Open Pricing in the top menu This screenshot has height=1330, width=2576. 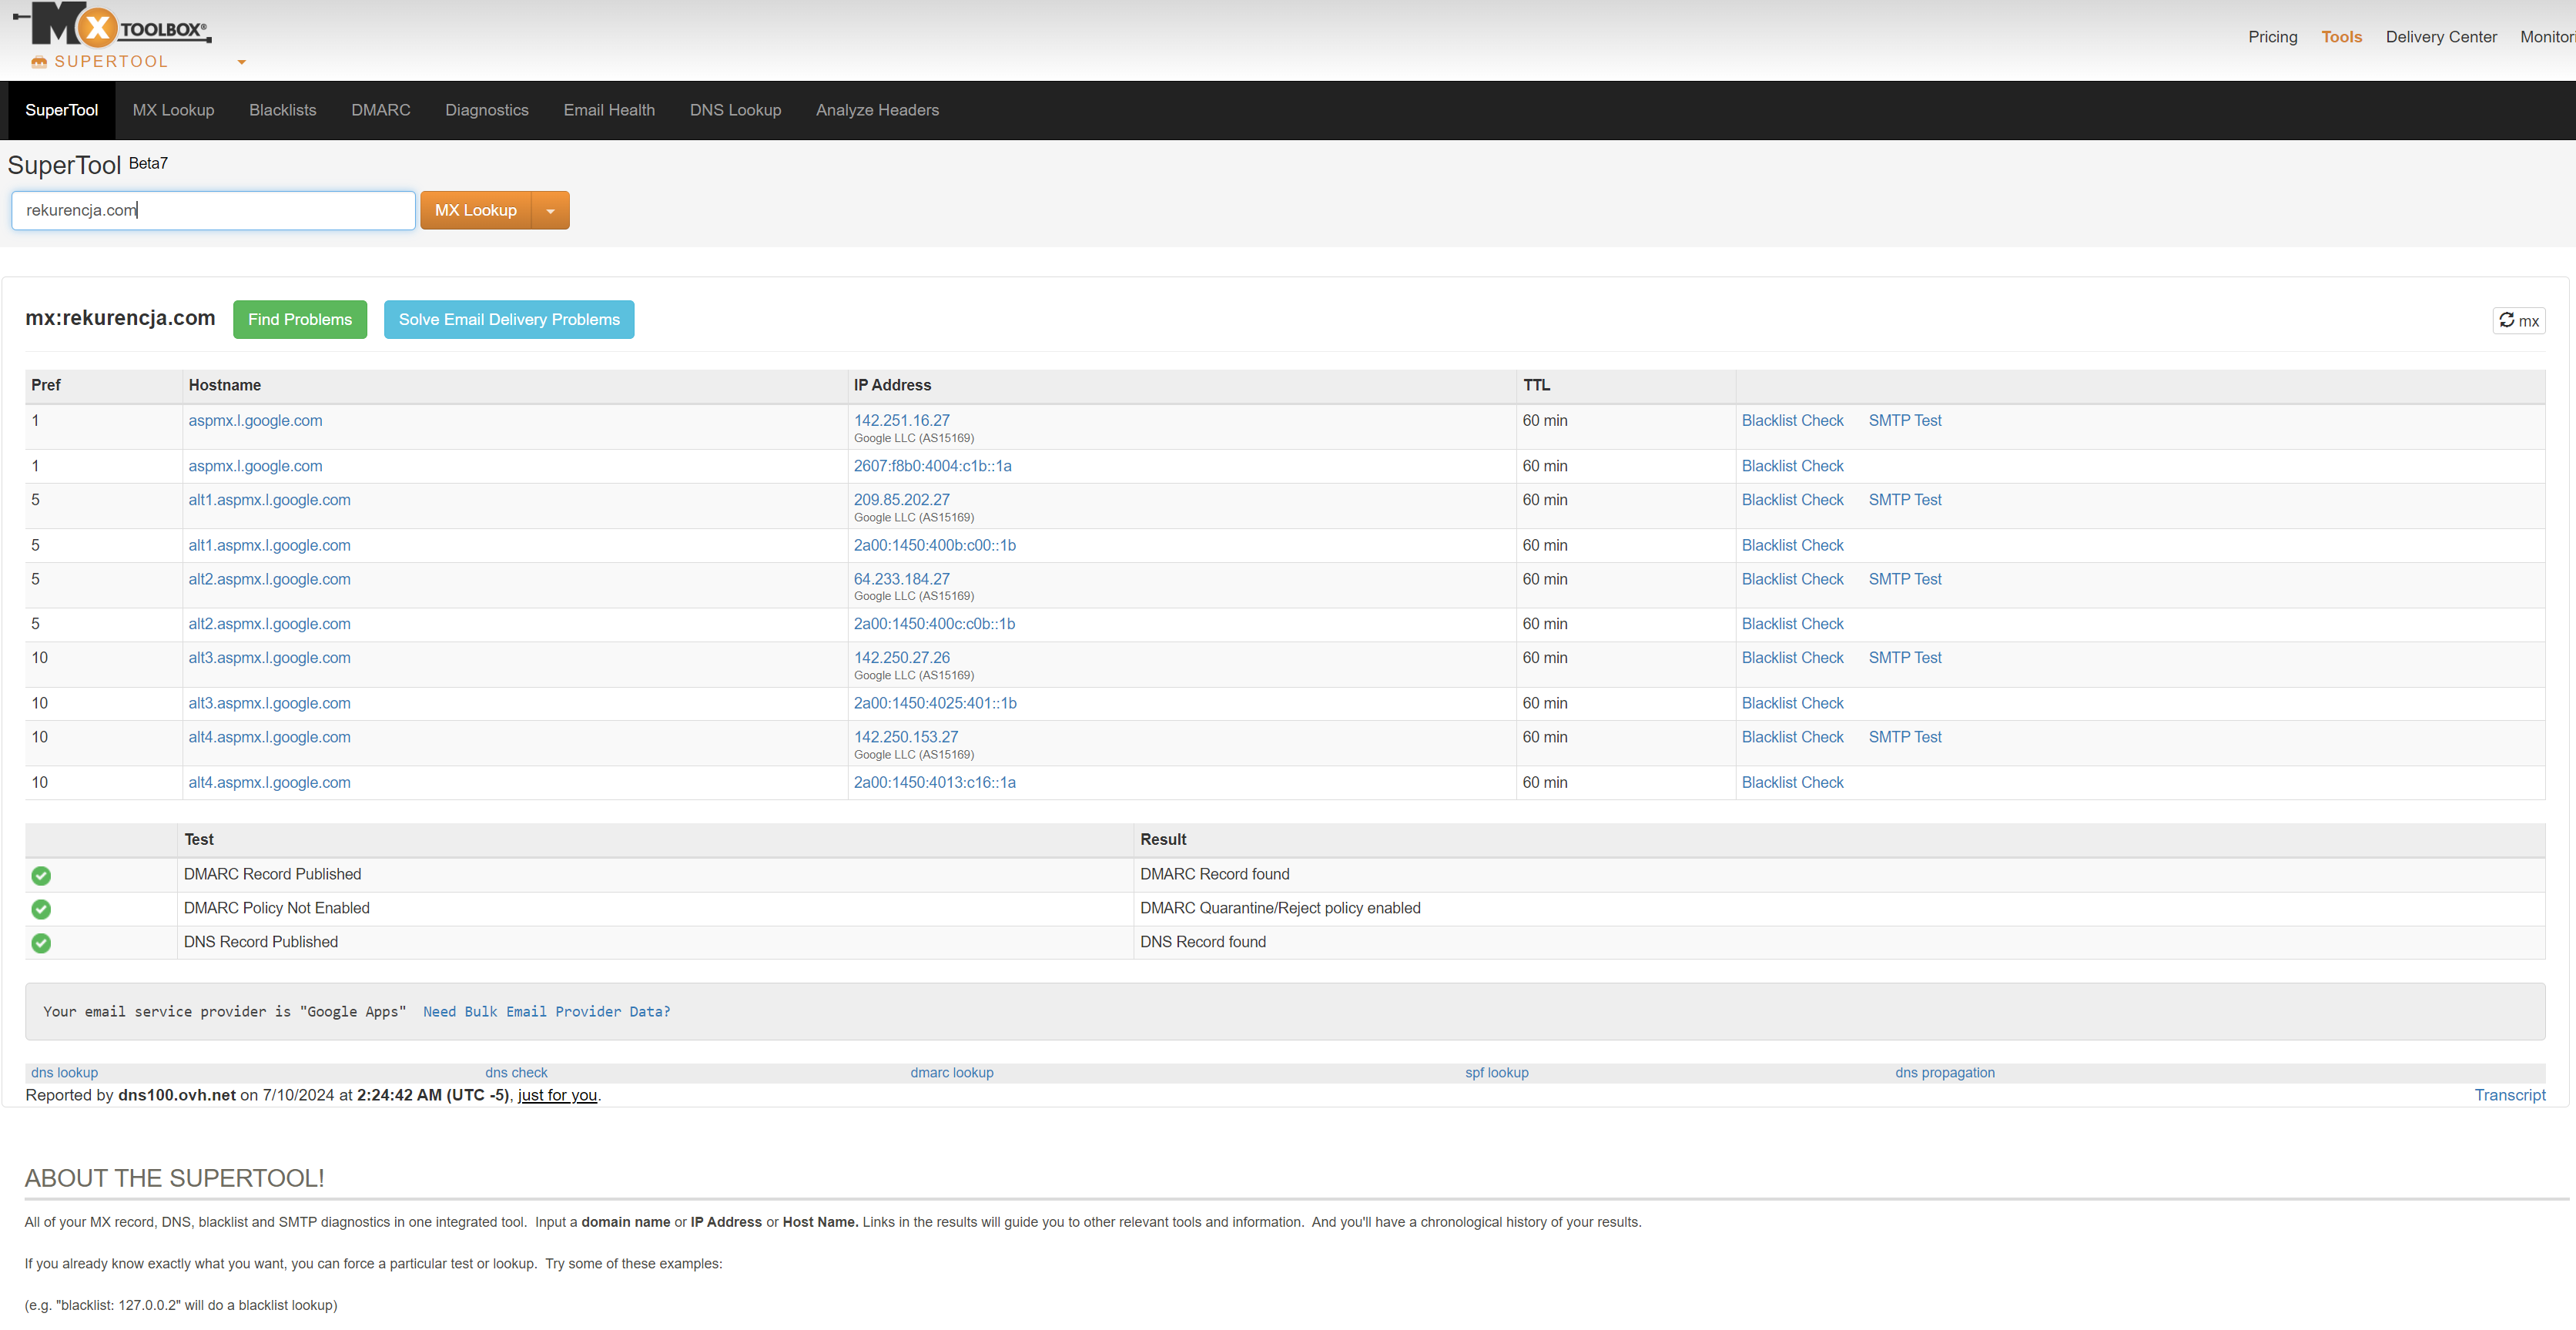point(2272,37)
